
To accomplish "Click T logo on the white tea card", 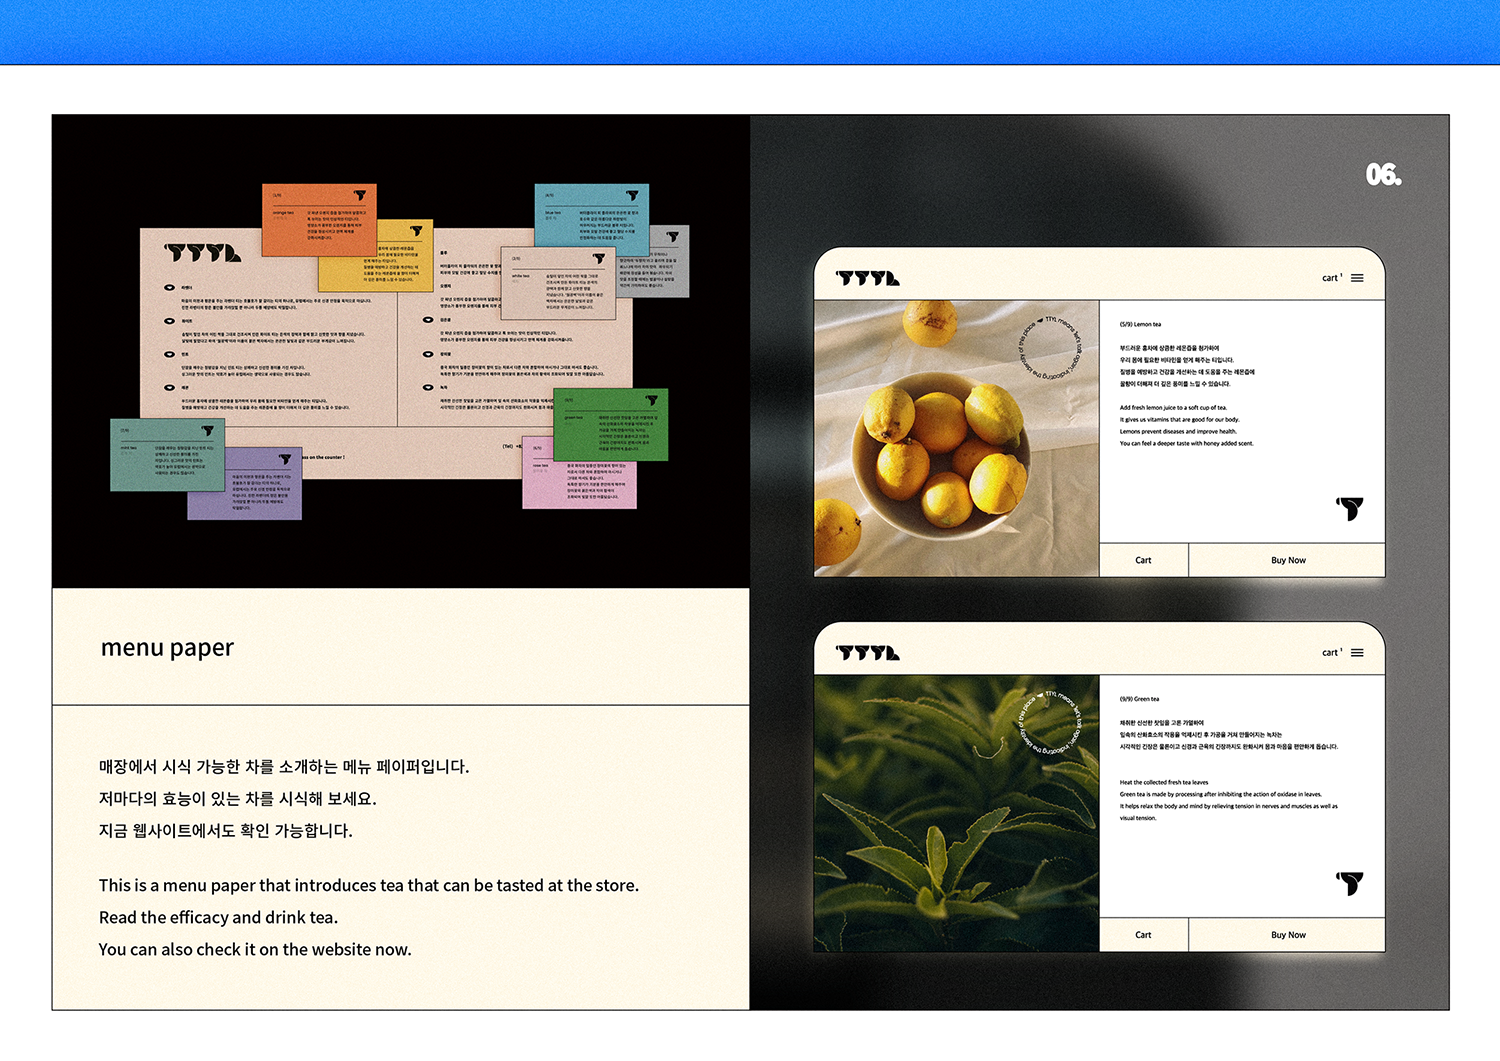I will tap(599, 259).
